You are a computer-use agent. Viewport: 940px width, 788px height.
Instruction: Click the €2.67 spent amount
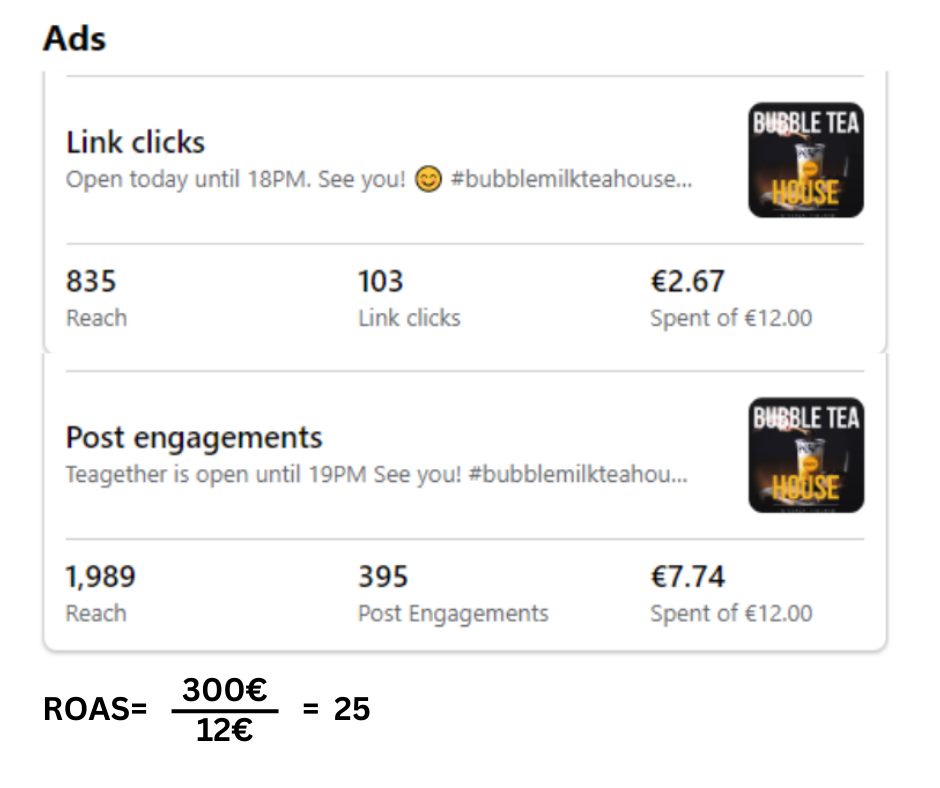click(687, 282)
